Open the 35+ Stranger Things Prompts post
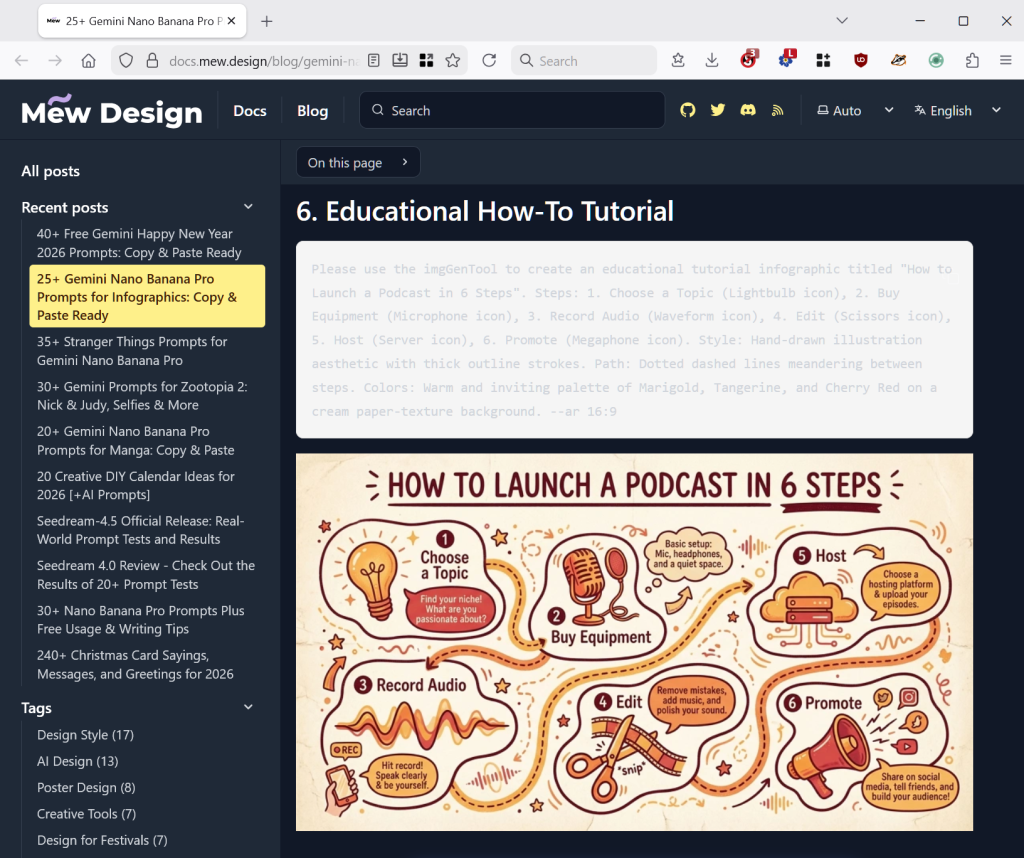The image size is (1024, 858). (x=132, y=350)
